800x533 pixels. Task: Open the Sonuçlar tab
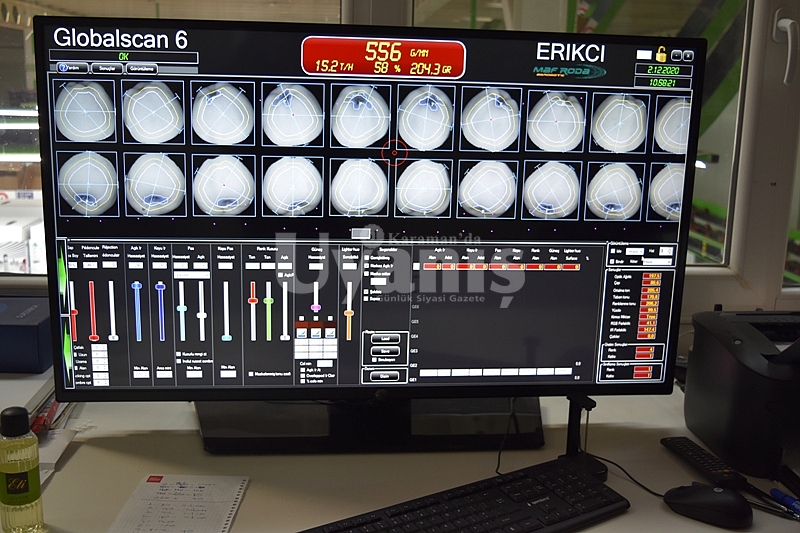[x=107, y=68]
